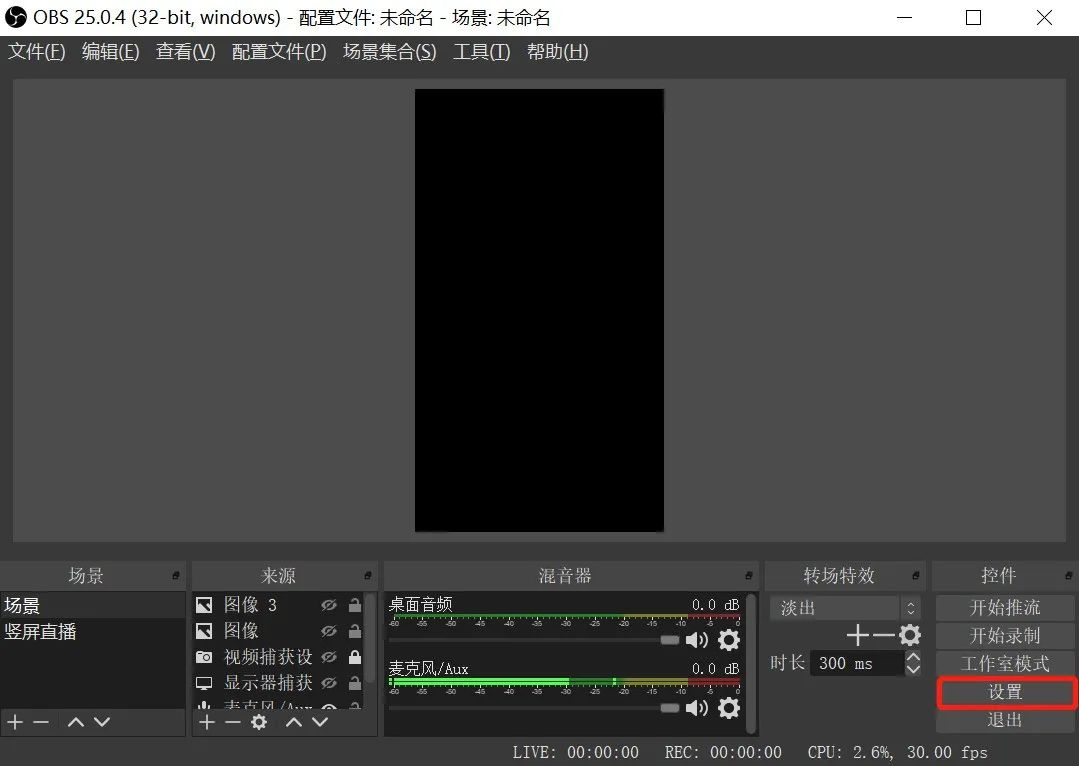Click the 开始推流 button
1079x766 pixels.
pos(1005,608)
